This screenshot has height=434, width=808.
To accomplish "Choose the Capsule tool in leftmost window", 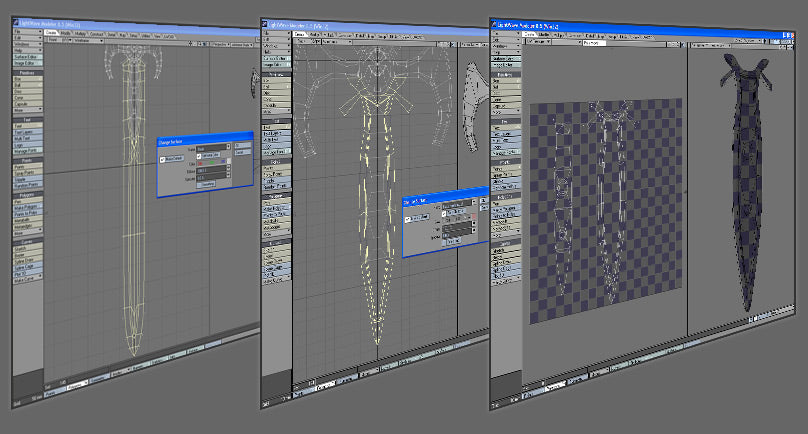I will click(x=27, y=103).
